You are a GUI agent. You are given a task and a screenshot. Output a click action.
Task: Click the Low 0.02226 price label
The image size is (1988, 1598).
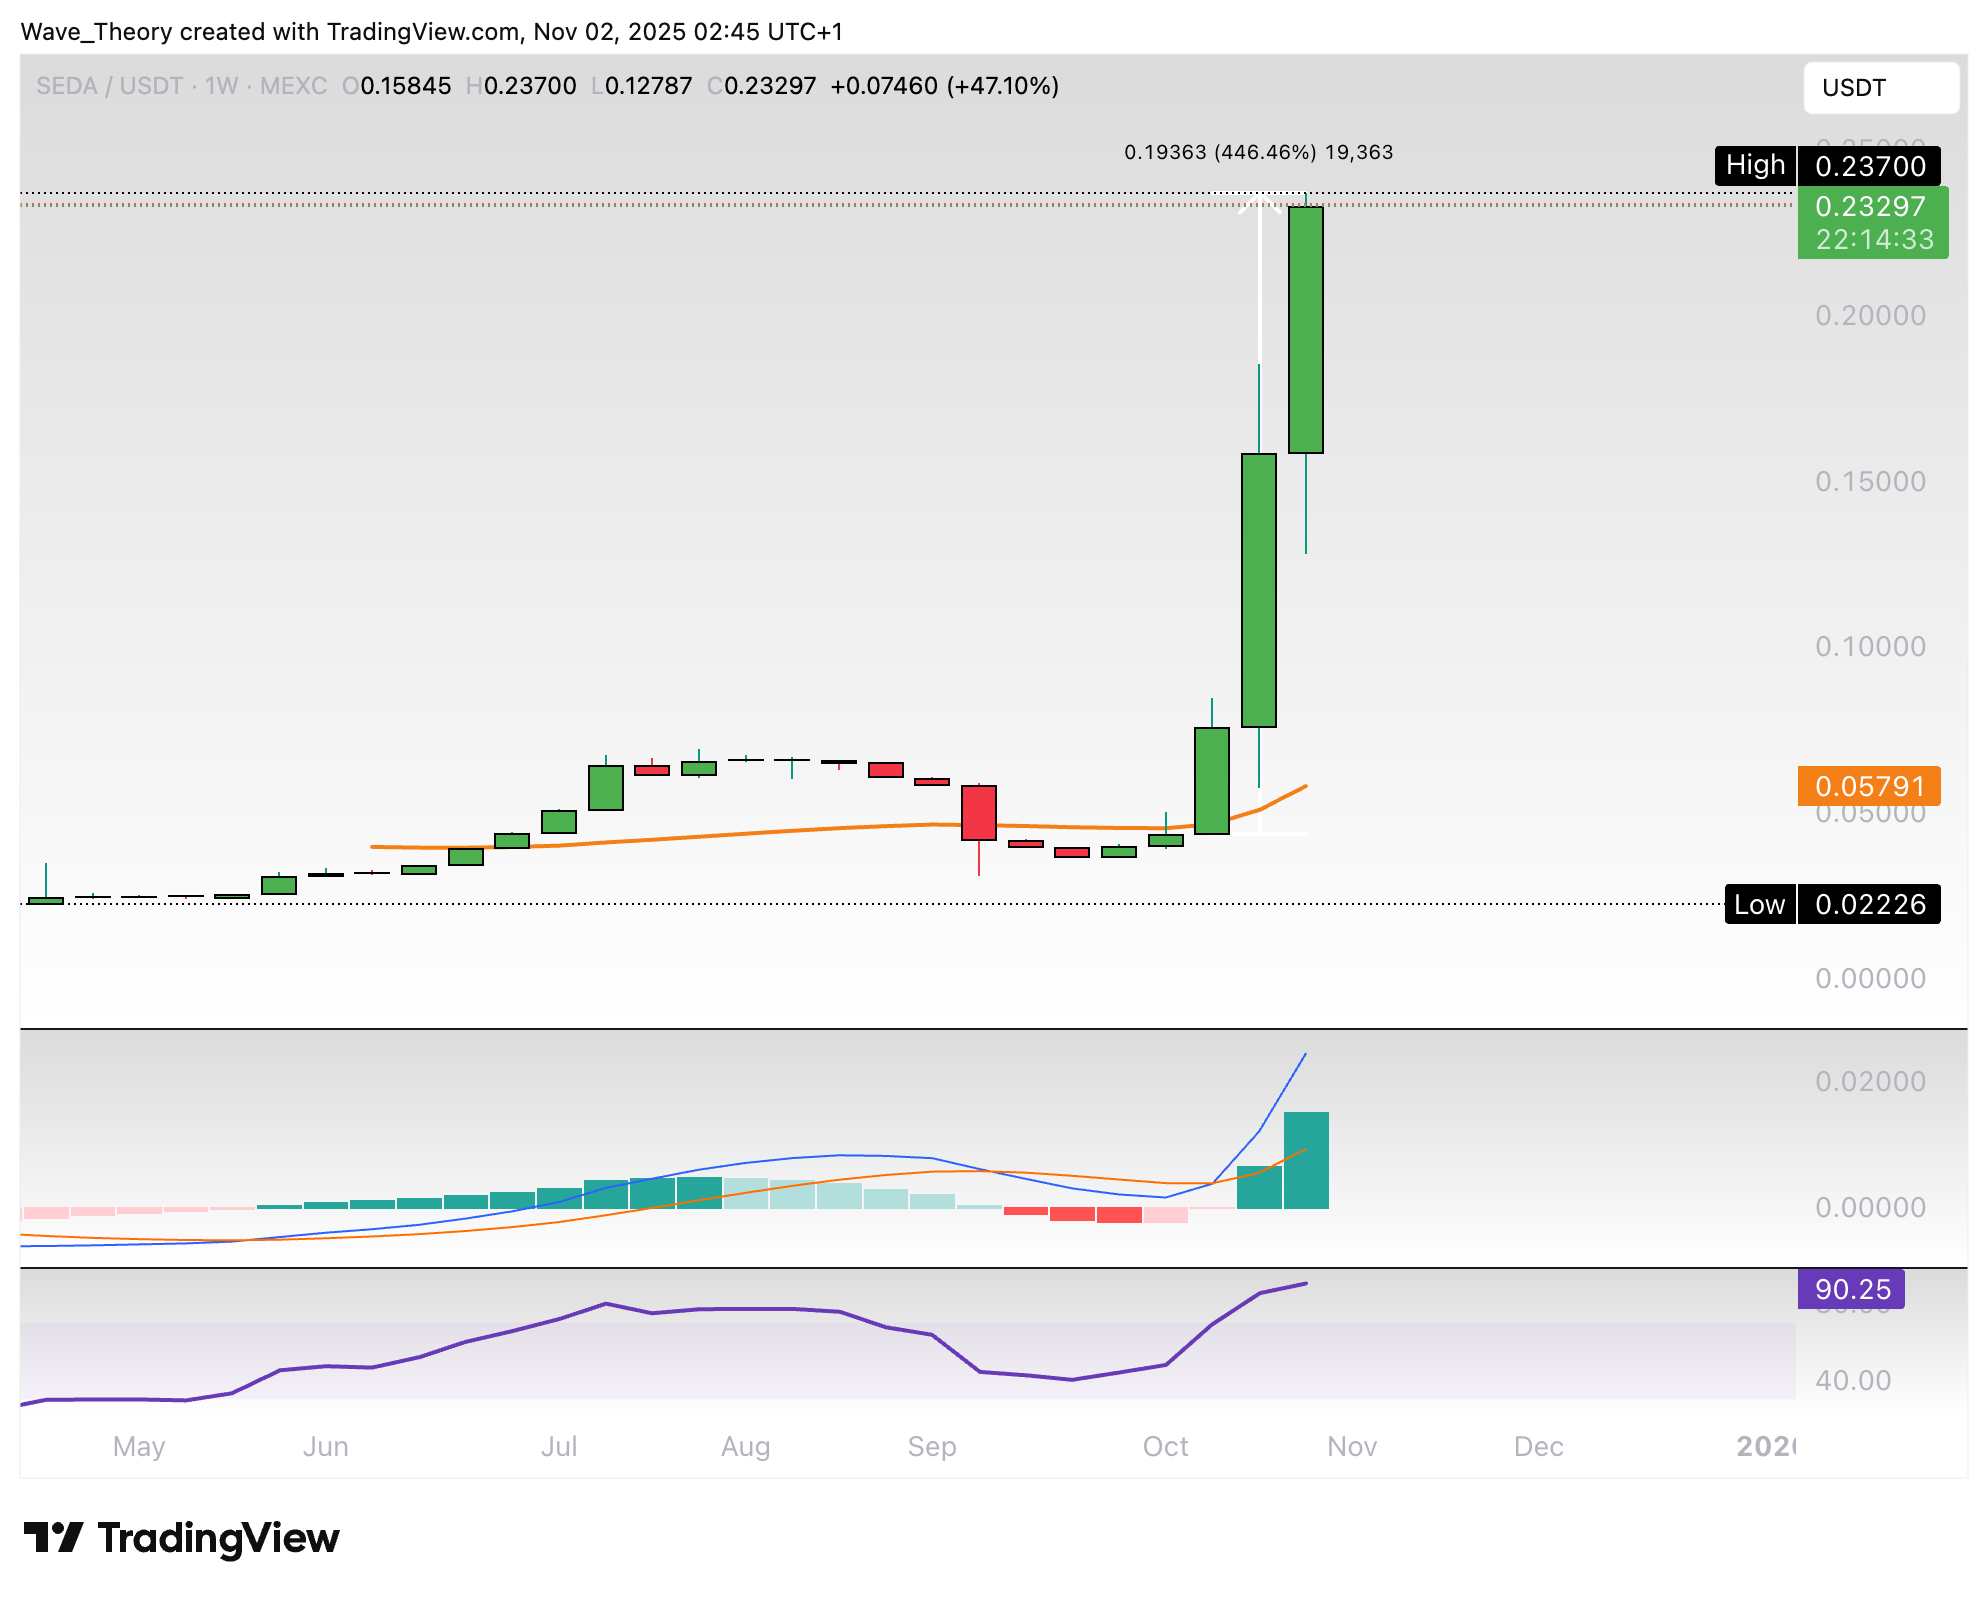(x=1832, y=904)
